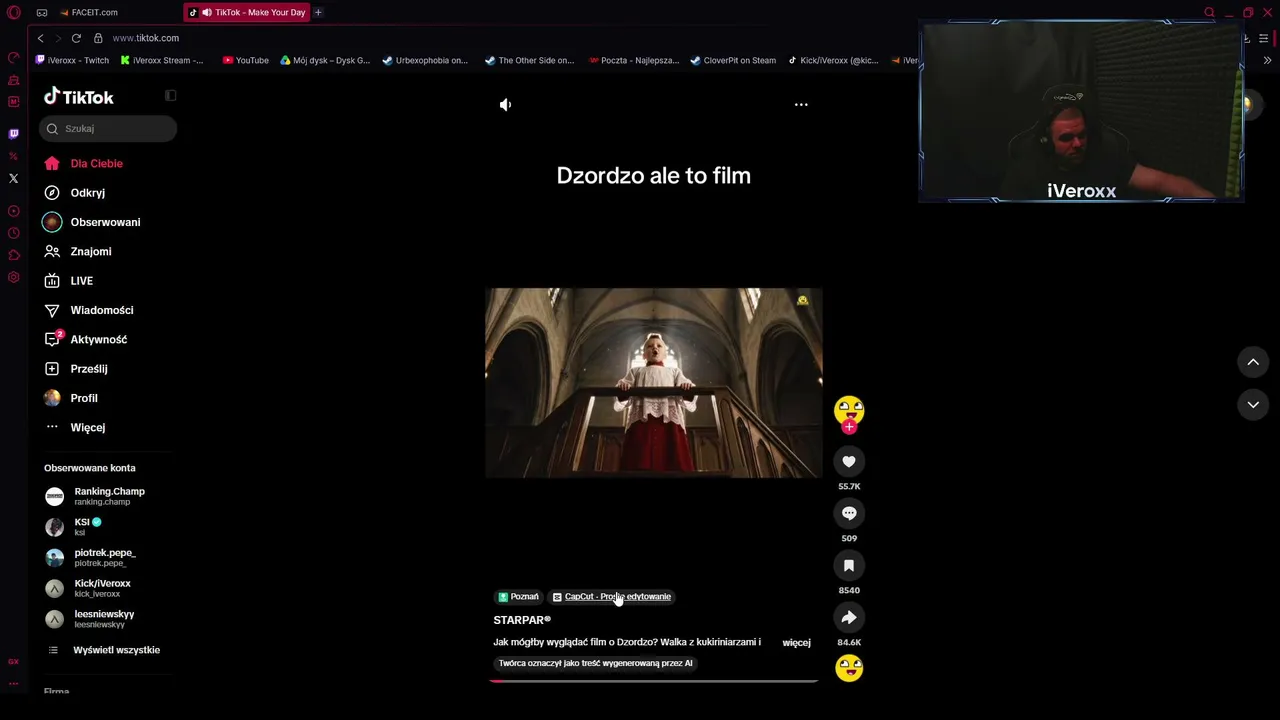Click the www.tiktok.com address bar
Screen dimensions: 1280x720
point(146,38)
